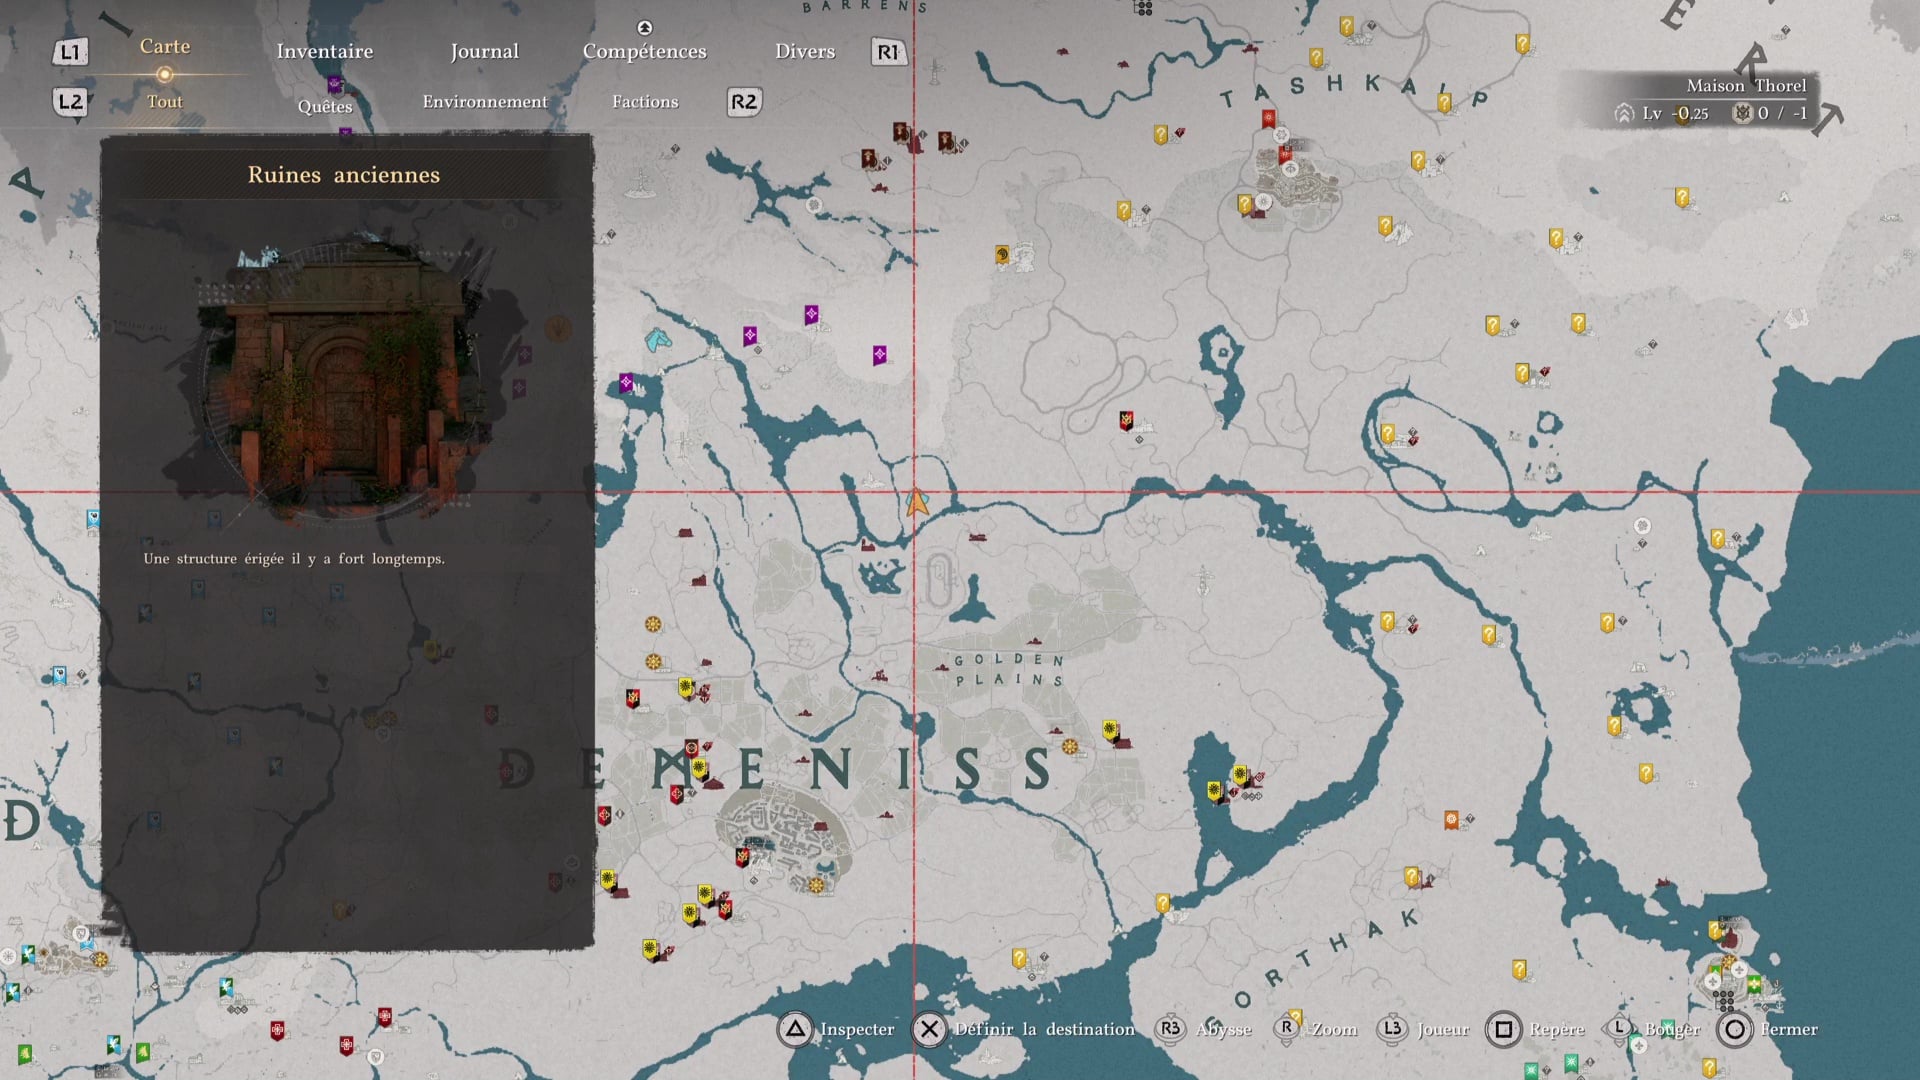Click the square Repère marker button
1920x1080 pixels.
(1503, 1029)
